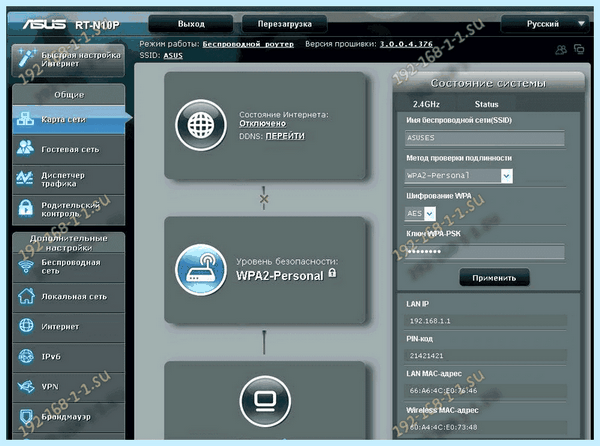Click the Брандмауэр shield icon
This screenshot has width=600, height=446.
coord(26,416)
